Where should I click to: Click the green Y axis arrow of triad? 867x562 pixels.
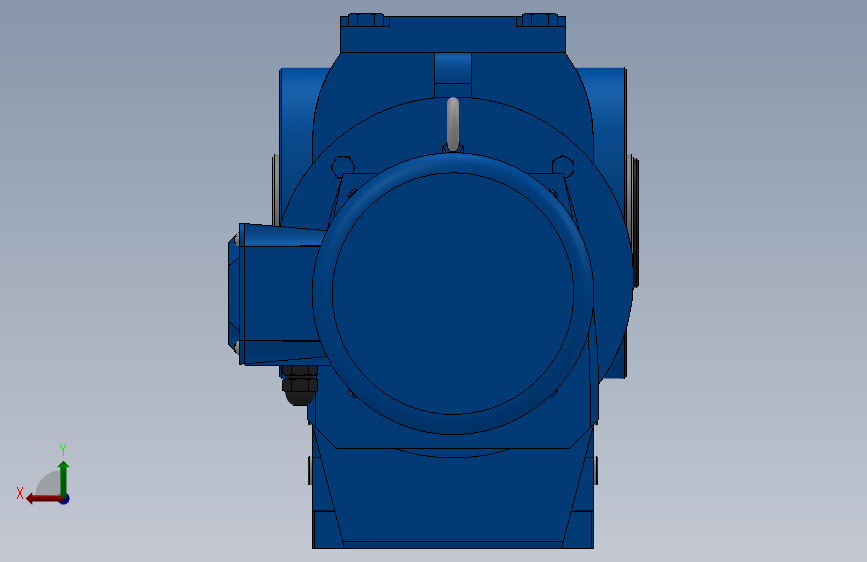click(x=64, y=478)
